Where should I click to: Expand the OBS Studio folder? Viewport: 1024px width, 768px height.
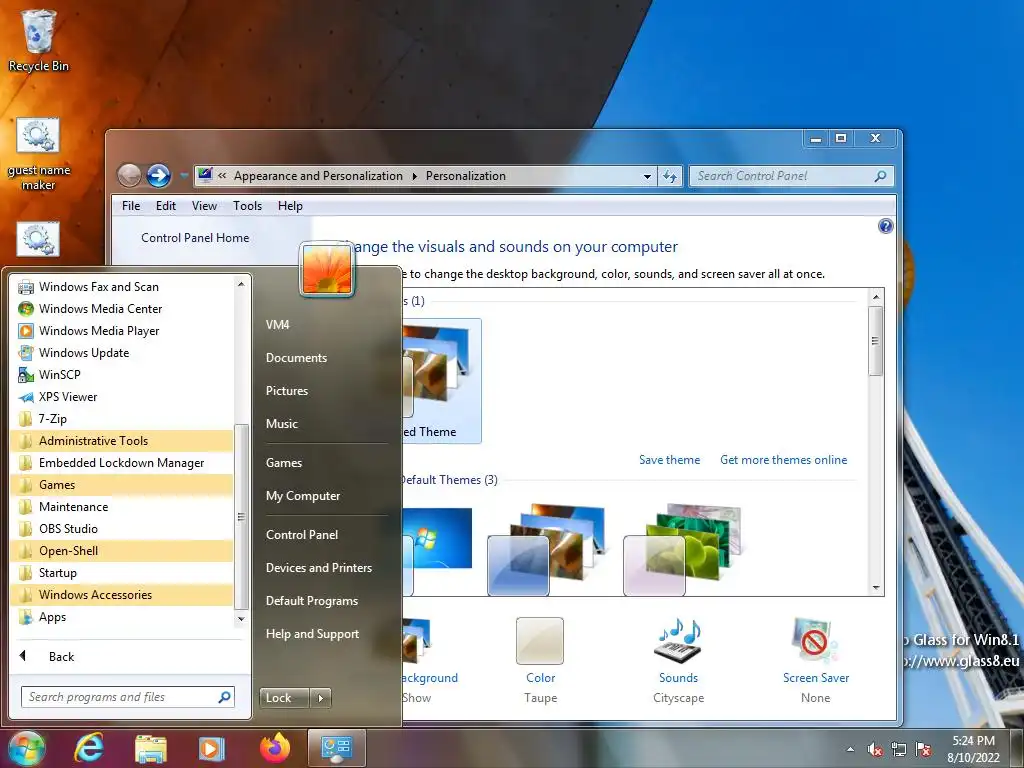(x=122, y=529)
